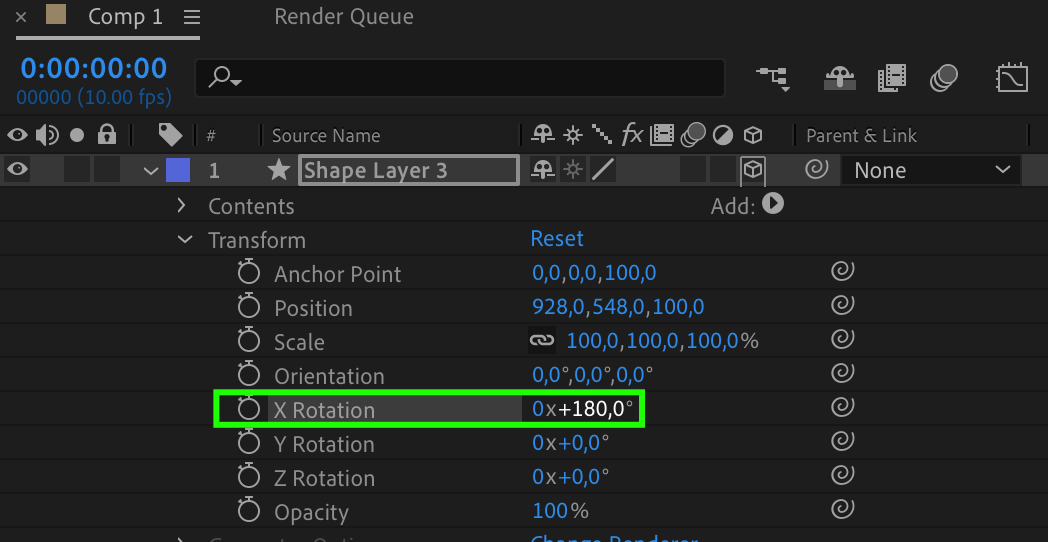Toggle the Shy switch on Shape Layer 3
Screen dimensions: 1048x542
pyautogui.click(x=543, y=171)
